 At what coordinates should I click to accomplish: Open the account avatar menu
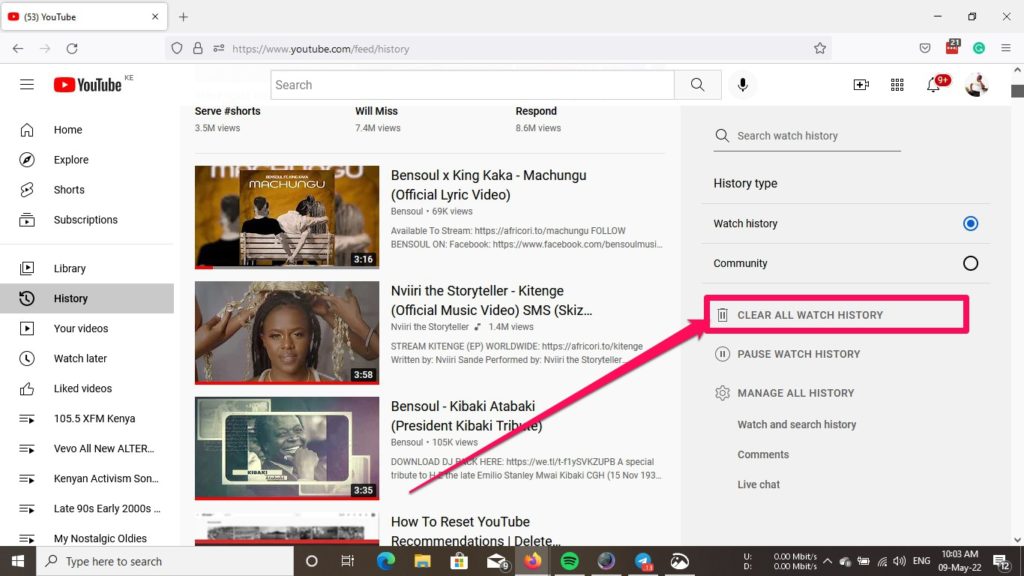(977, 85)
